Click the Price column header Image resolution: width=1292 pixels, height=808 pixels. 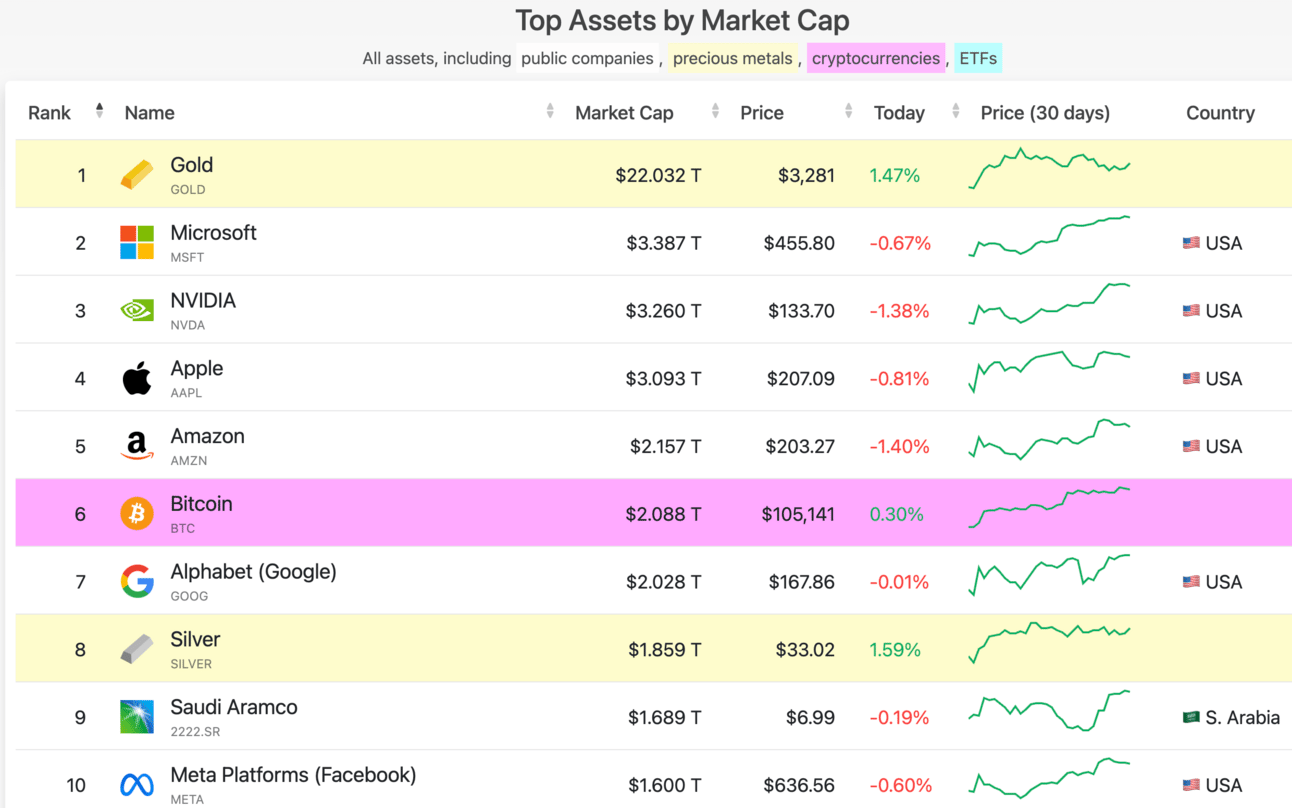(762, 113)
